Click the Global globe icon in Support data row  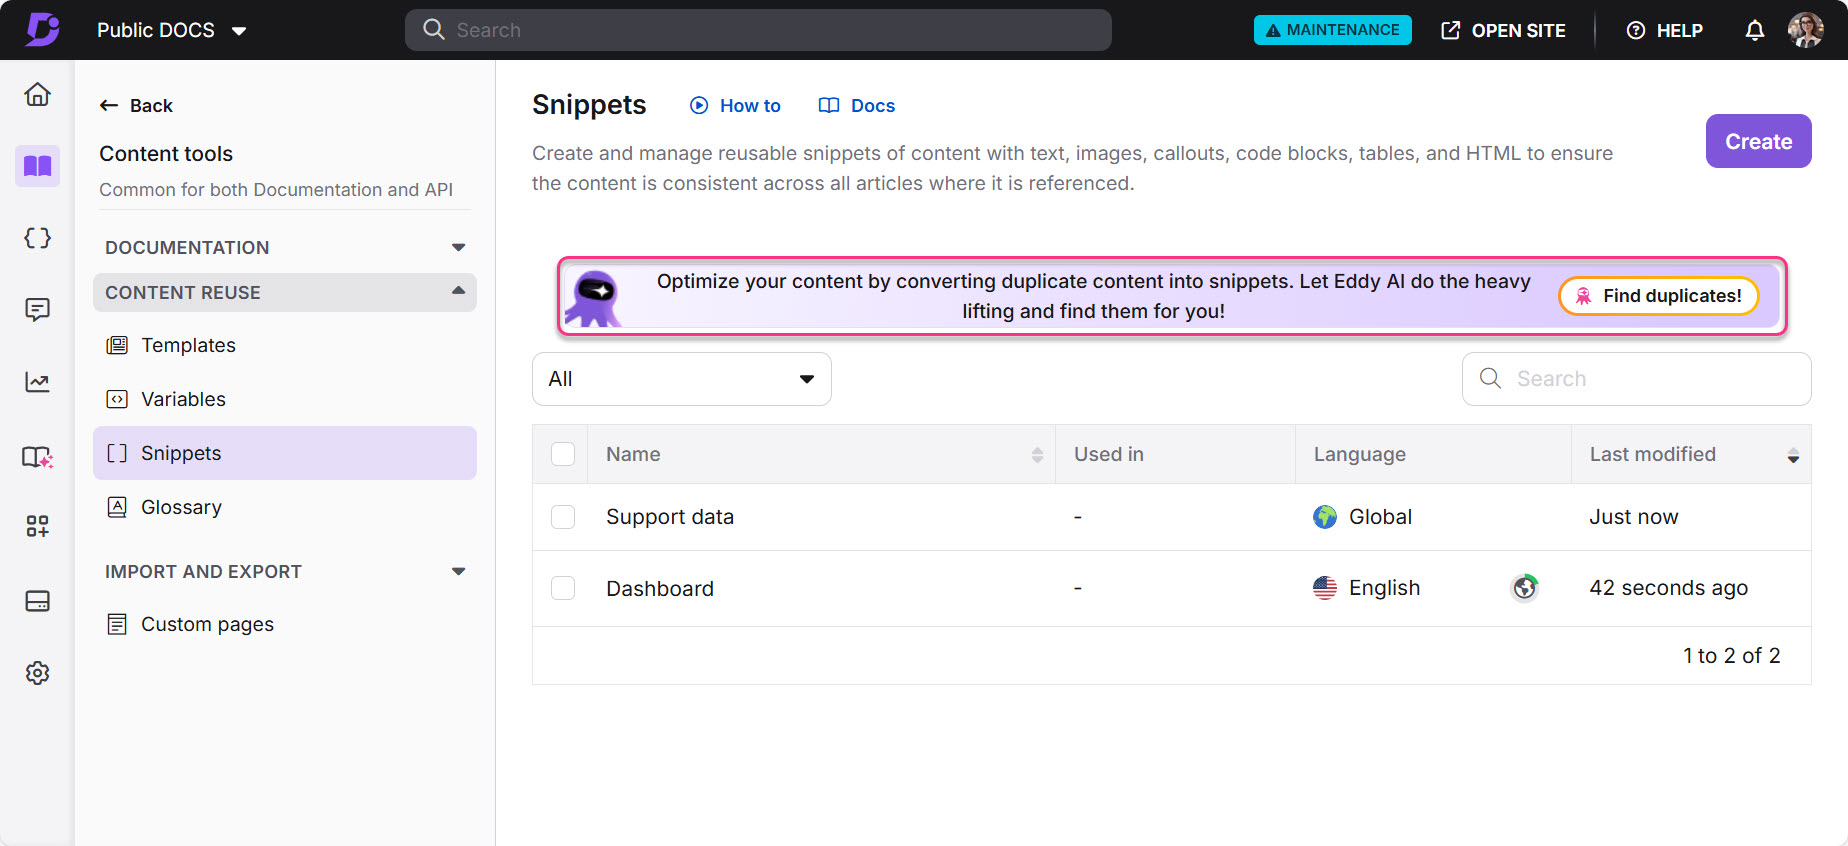(x=1325, y=517)
